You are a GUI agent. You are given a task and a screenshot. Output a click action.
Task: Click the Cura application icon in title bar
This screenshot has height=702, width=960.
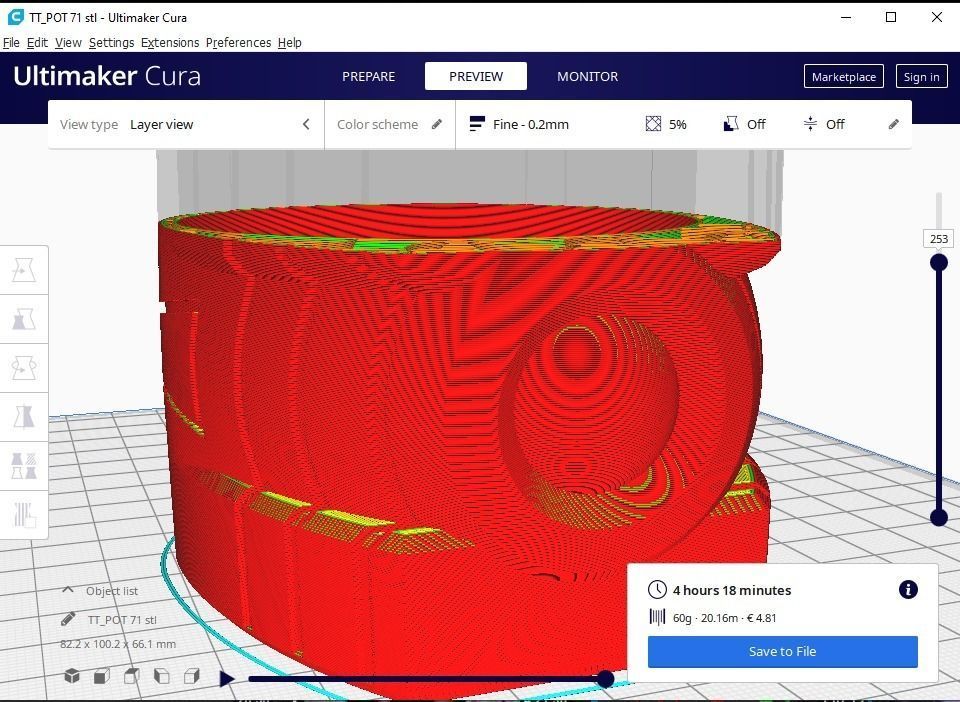coord(15,17)
